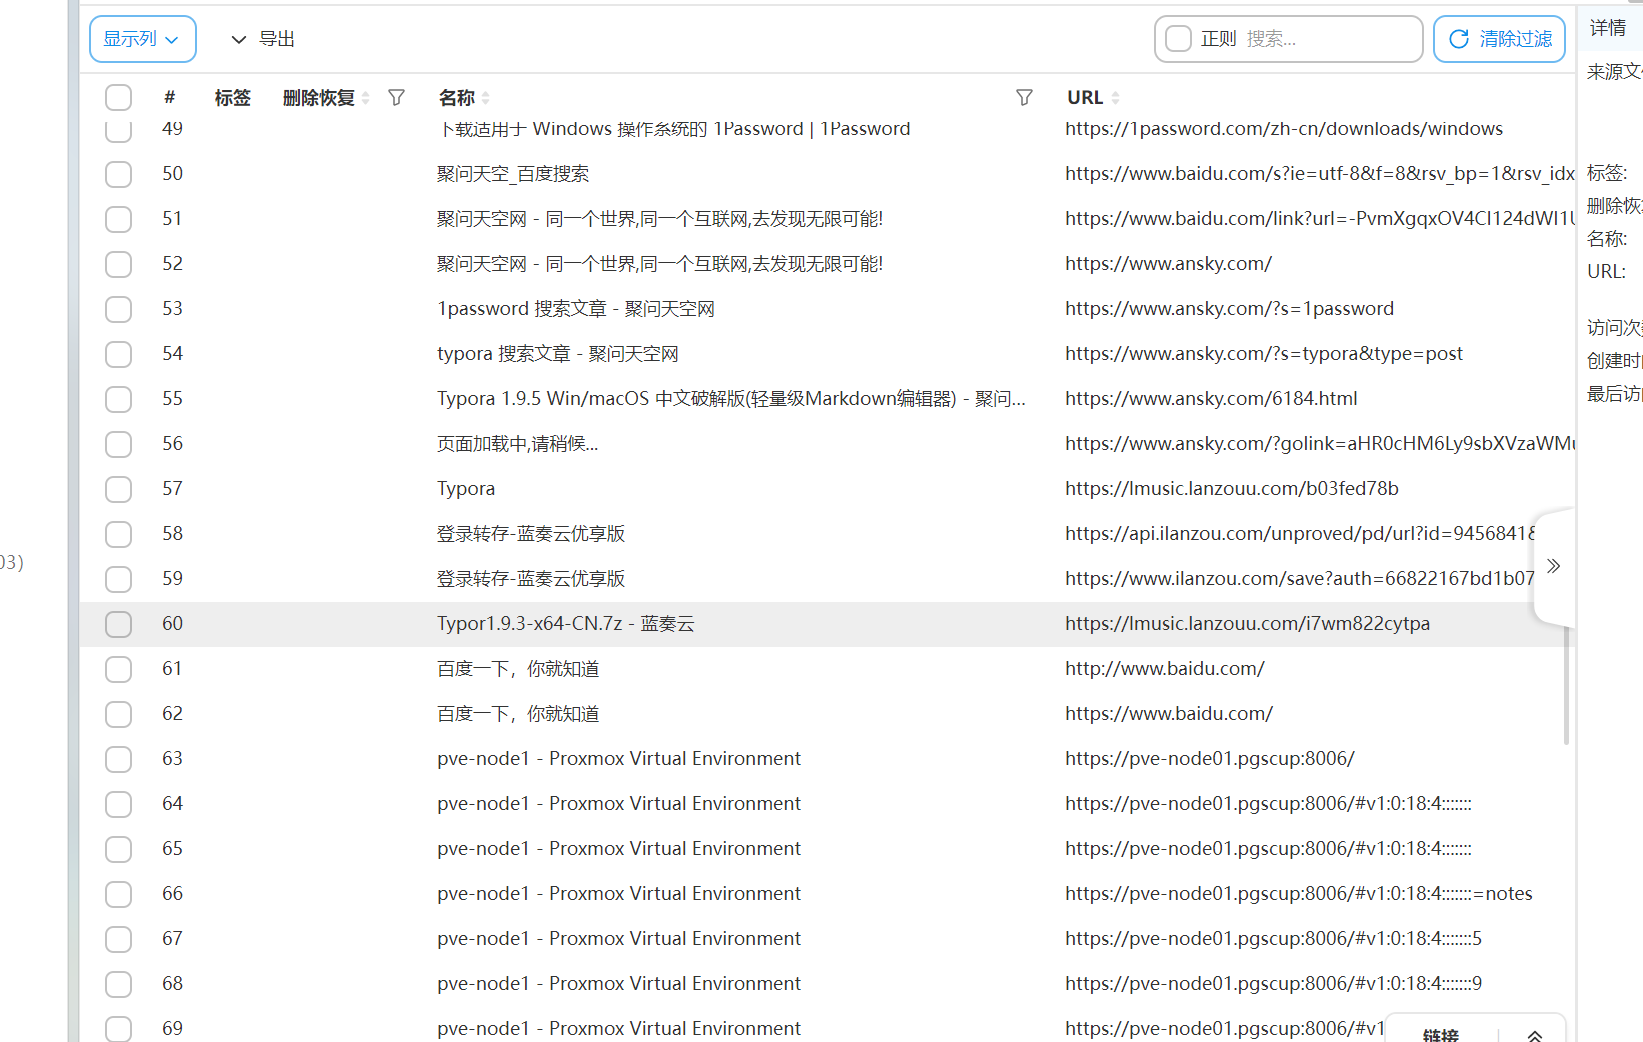The width and height of the screenshot is (1643, 1042).
Task: Click the # index column header
Action: click(x=170, y=98)
